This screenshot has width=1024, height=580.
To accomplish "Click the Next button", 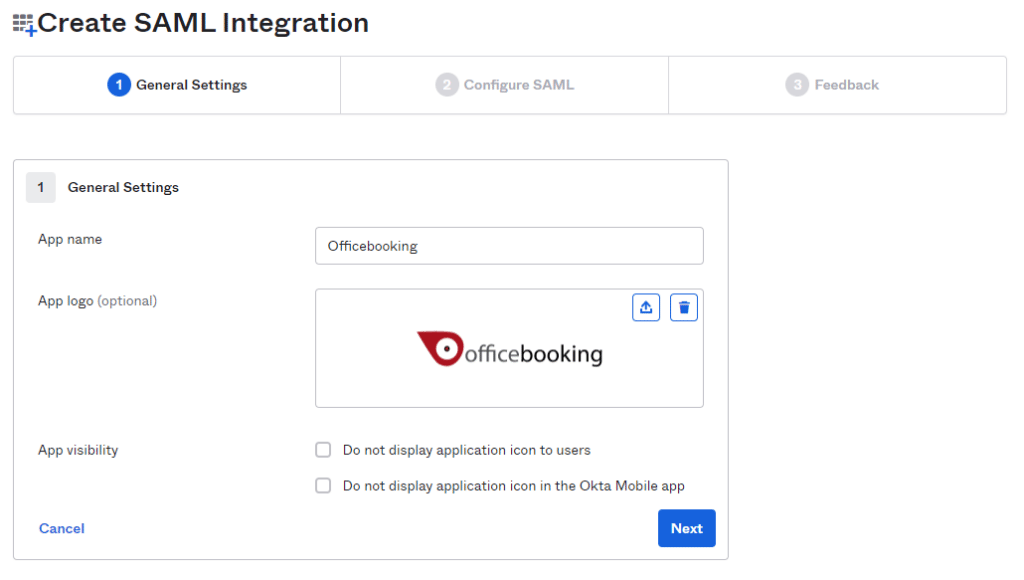I will (x=686, y=528).
